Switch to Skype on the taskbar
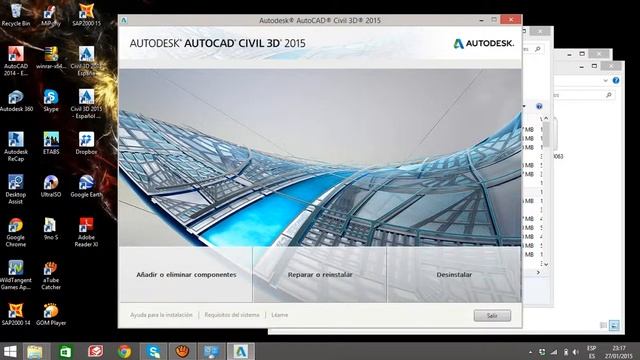 [x=154, y=351]
